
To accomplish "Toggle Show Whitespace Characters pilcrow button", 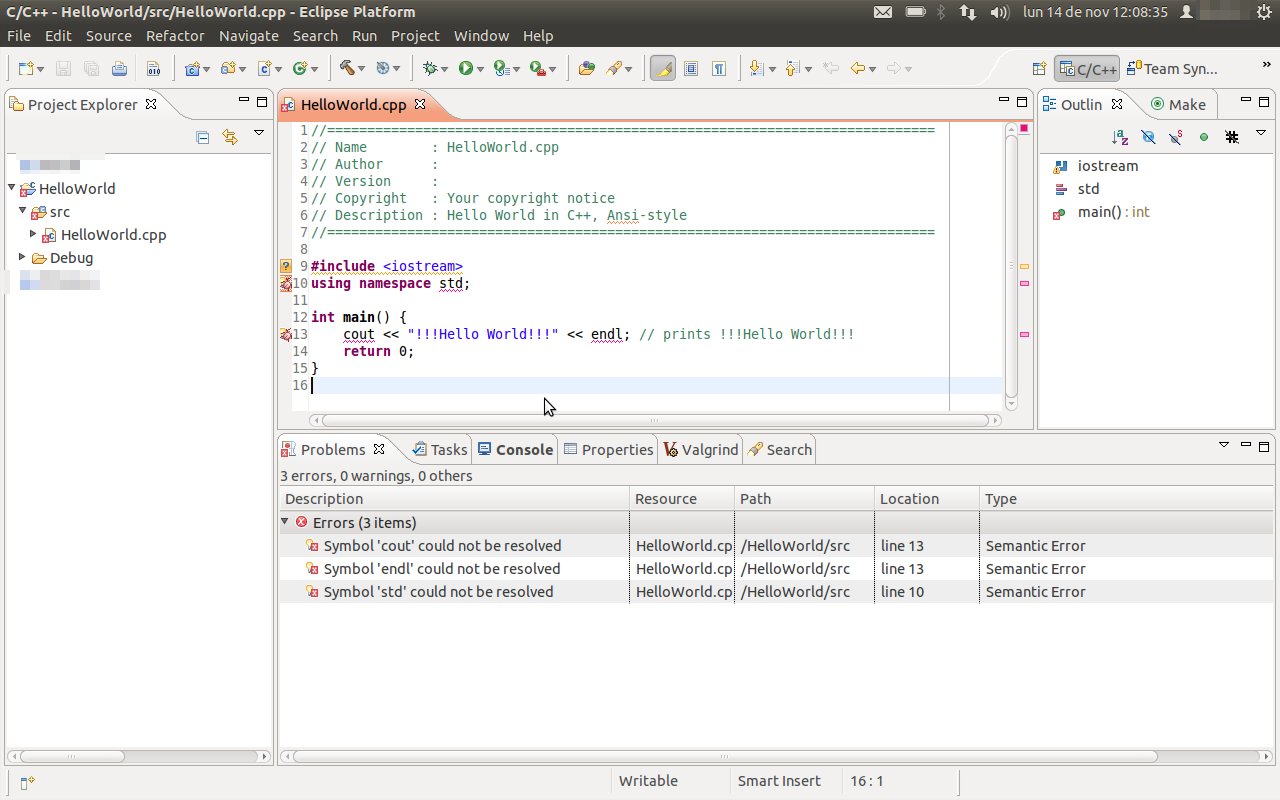I will click(719, 68).
